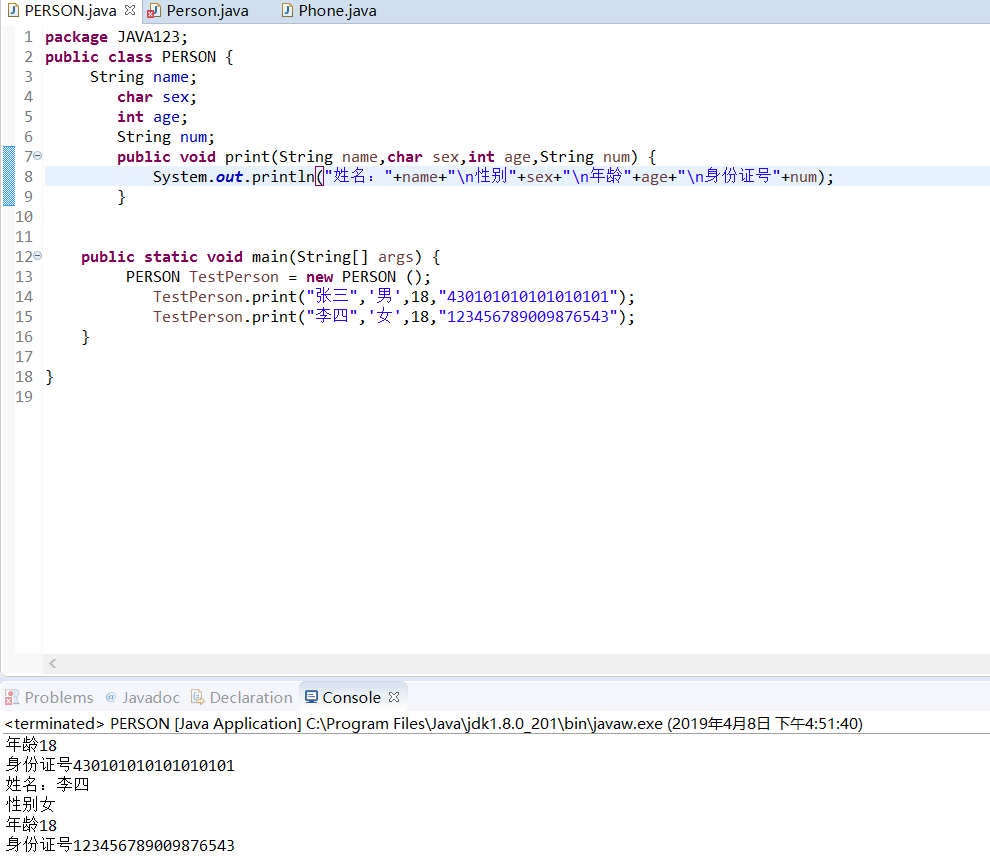Click console output '性别女'
The width and height of the screenshot is (990, 860).
coord(30,804)
